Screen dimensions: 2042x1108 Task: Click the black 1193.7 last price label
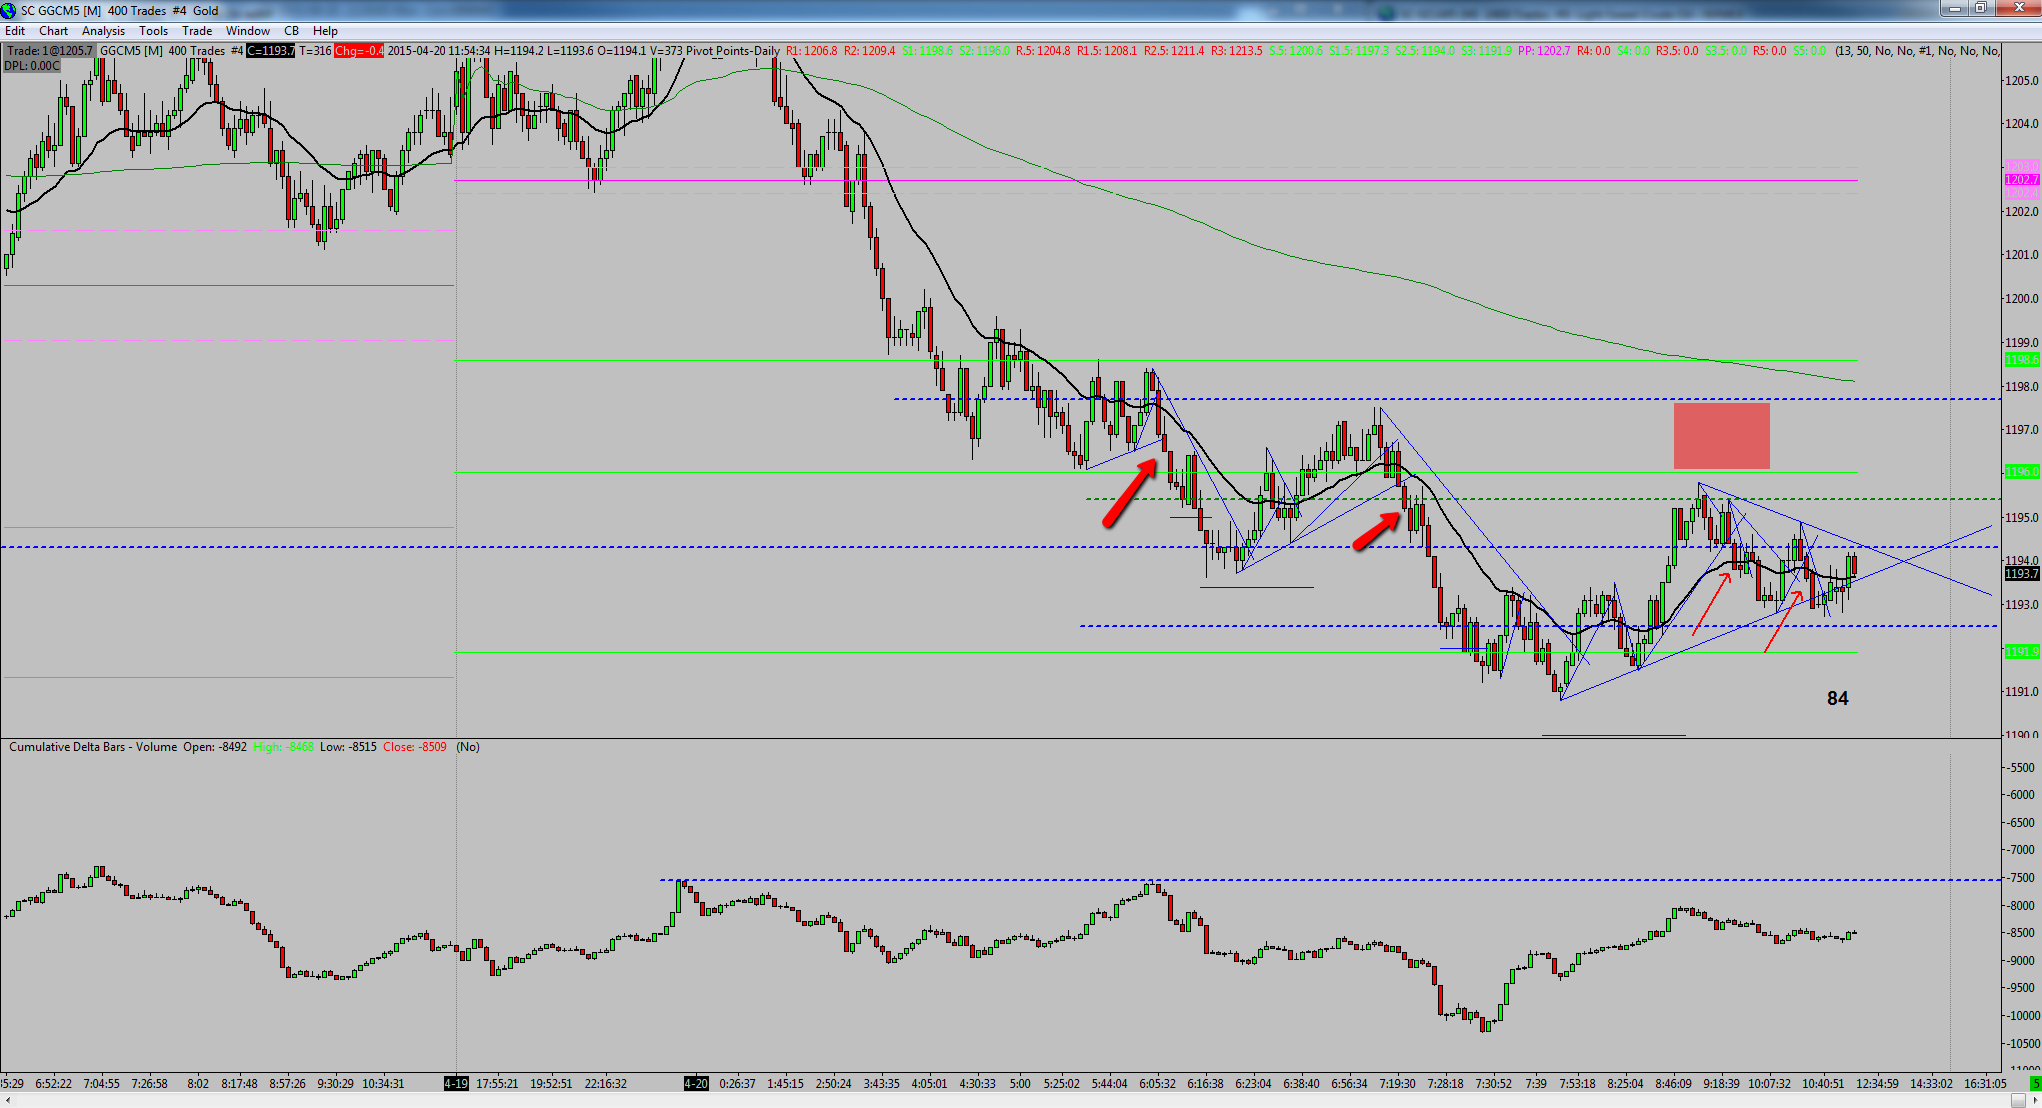pyautogui.click(x=2022, y=574)
